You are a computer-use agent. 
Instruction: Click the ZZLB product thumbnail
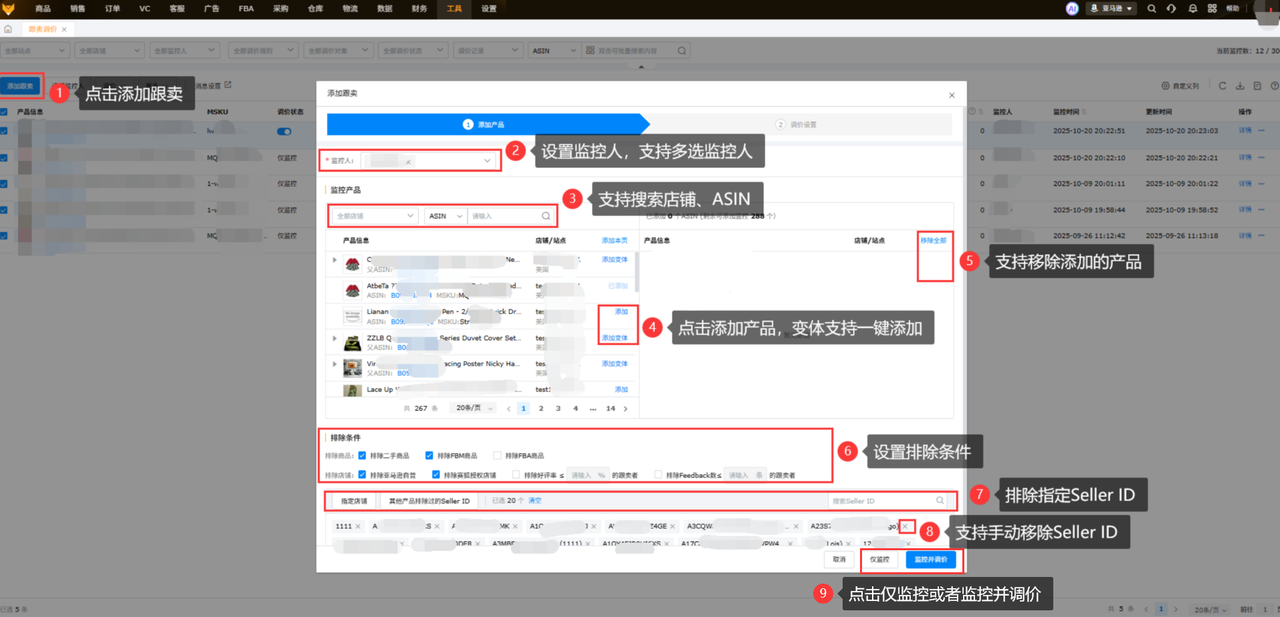point(352,342)
